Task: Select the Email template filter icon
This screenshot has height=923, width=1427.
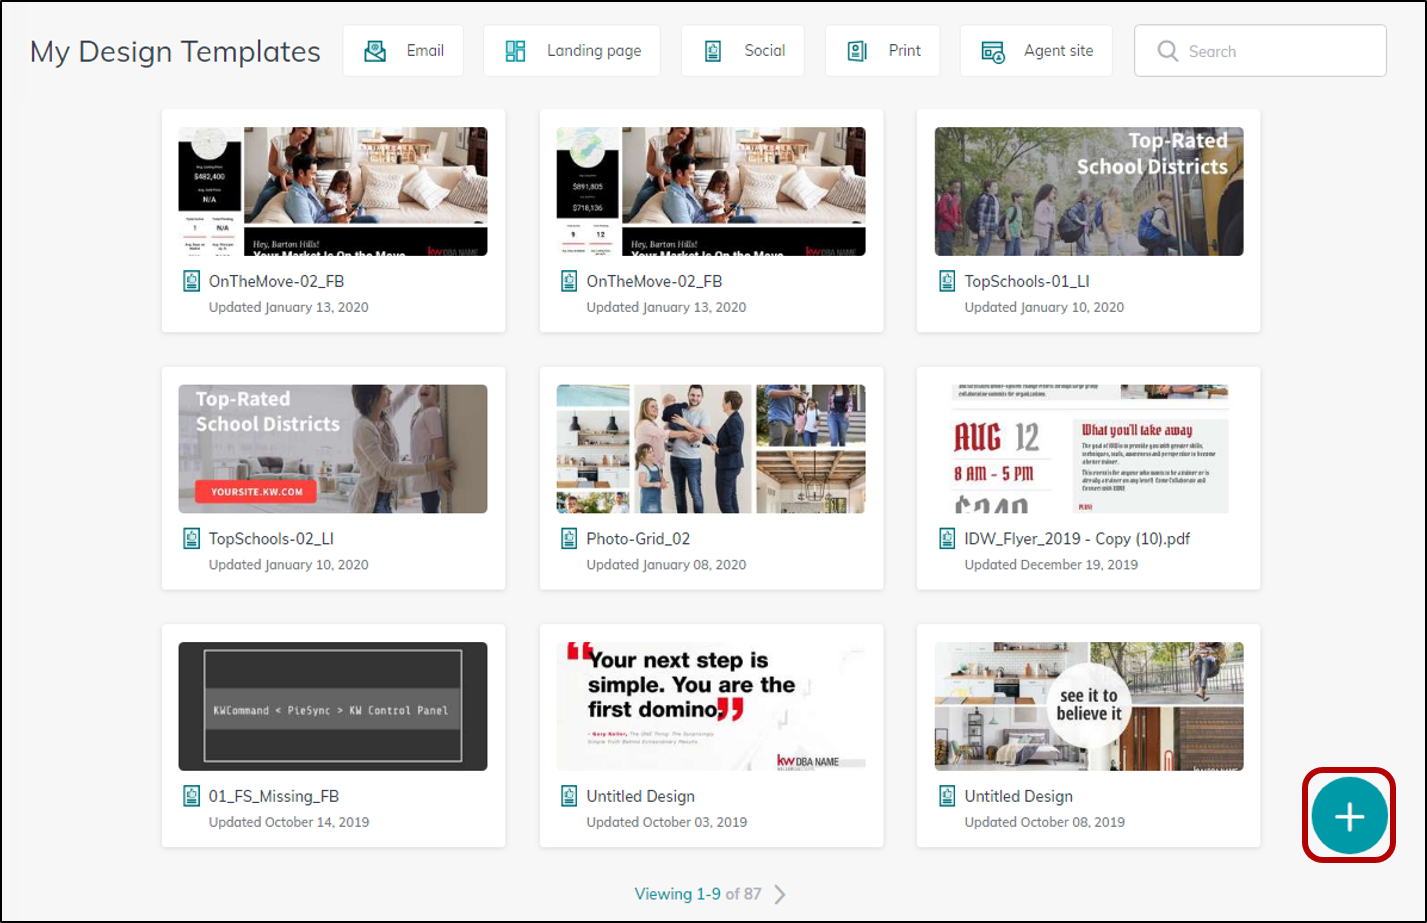Action: 375,49
